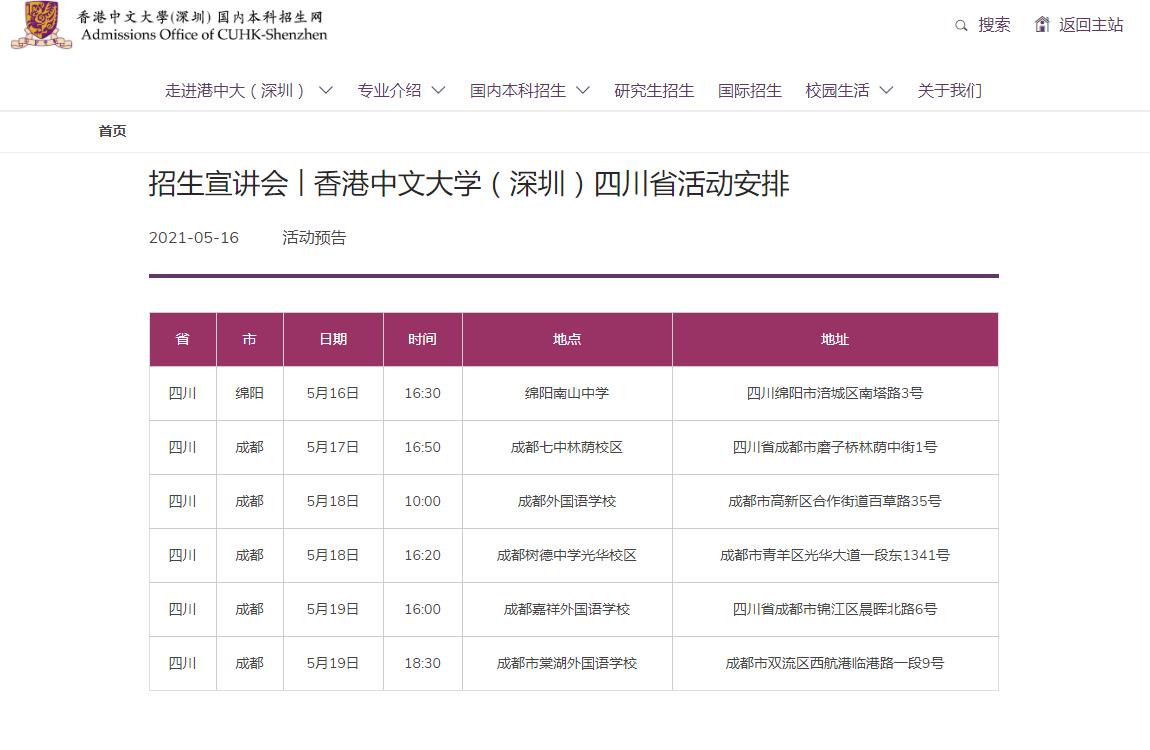
Task: Expand chevron next to 走进港中大（深圳）
Action: coord(326,90)
